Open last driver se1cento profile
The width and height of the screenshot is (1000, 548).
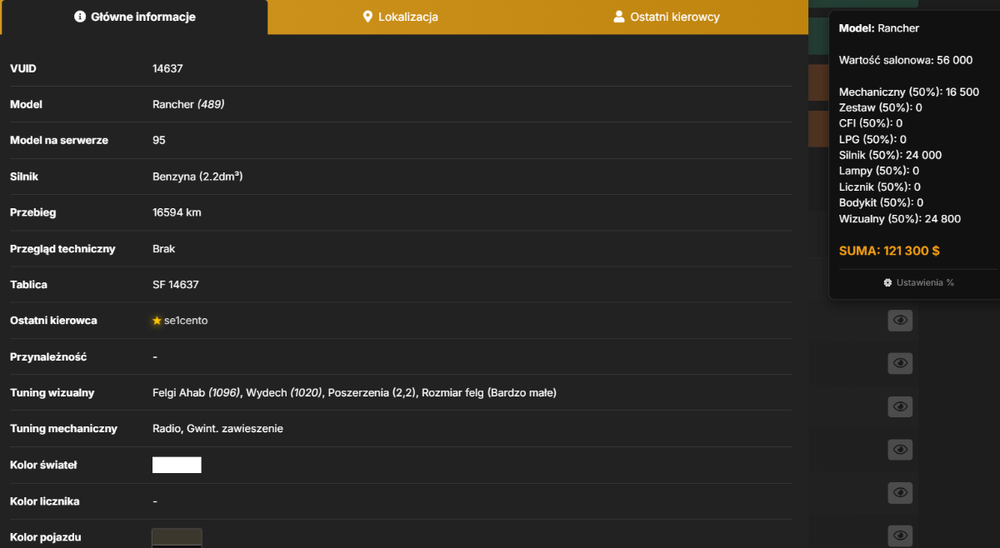pyautogui.click(x=186, y=321)
